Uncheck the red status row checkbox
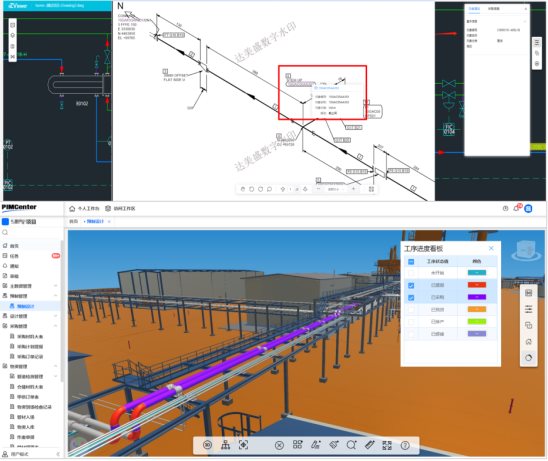The height and width of the screenshot is (461, 548). pos(411,286)
